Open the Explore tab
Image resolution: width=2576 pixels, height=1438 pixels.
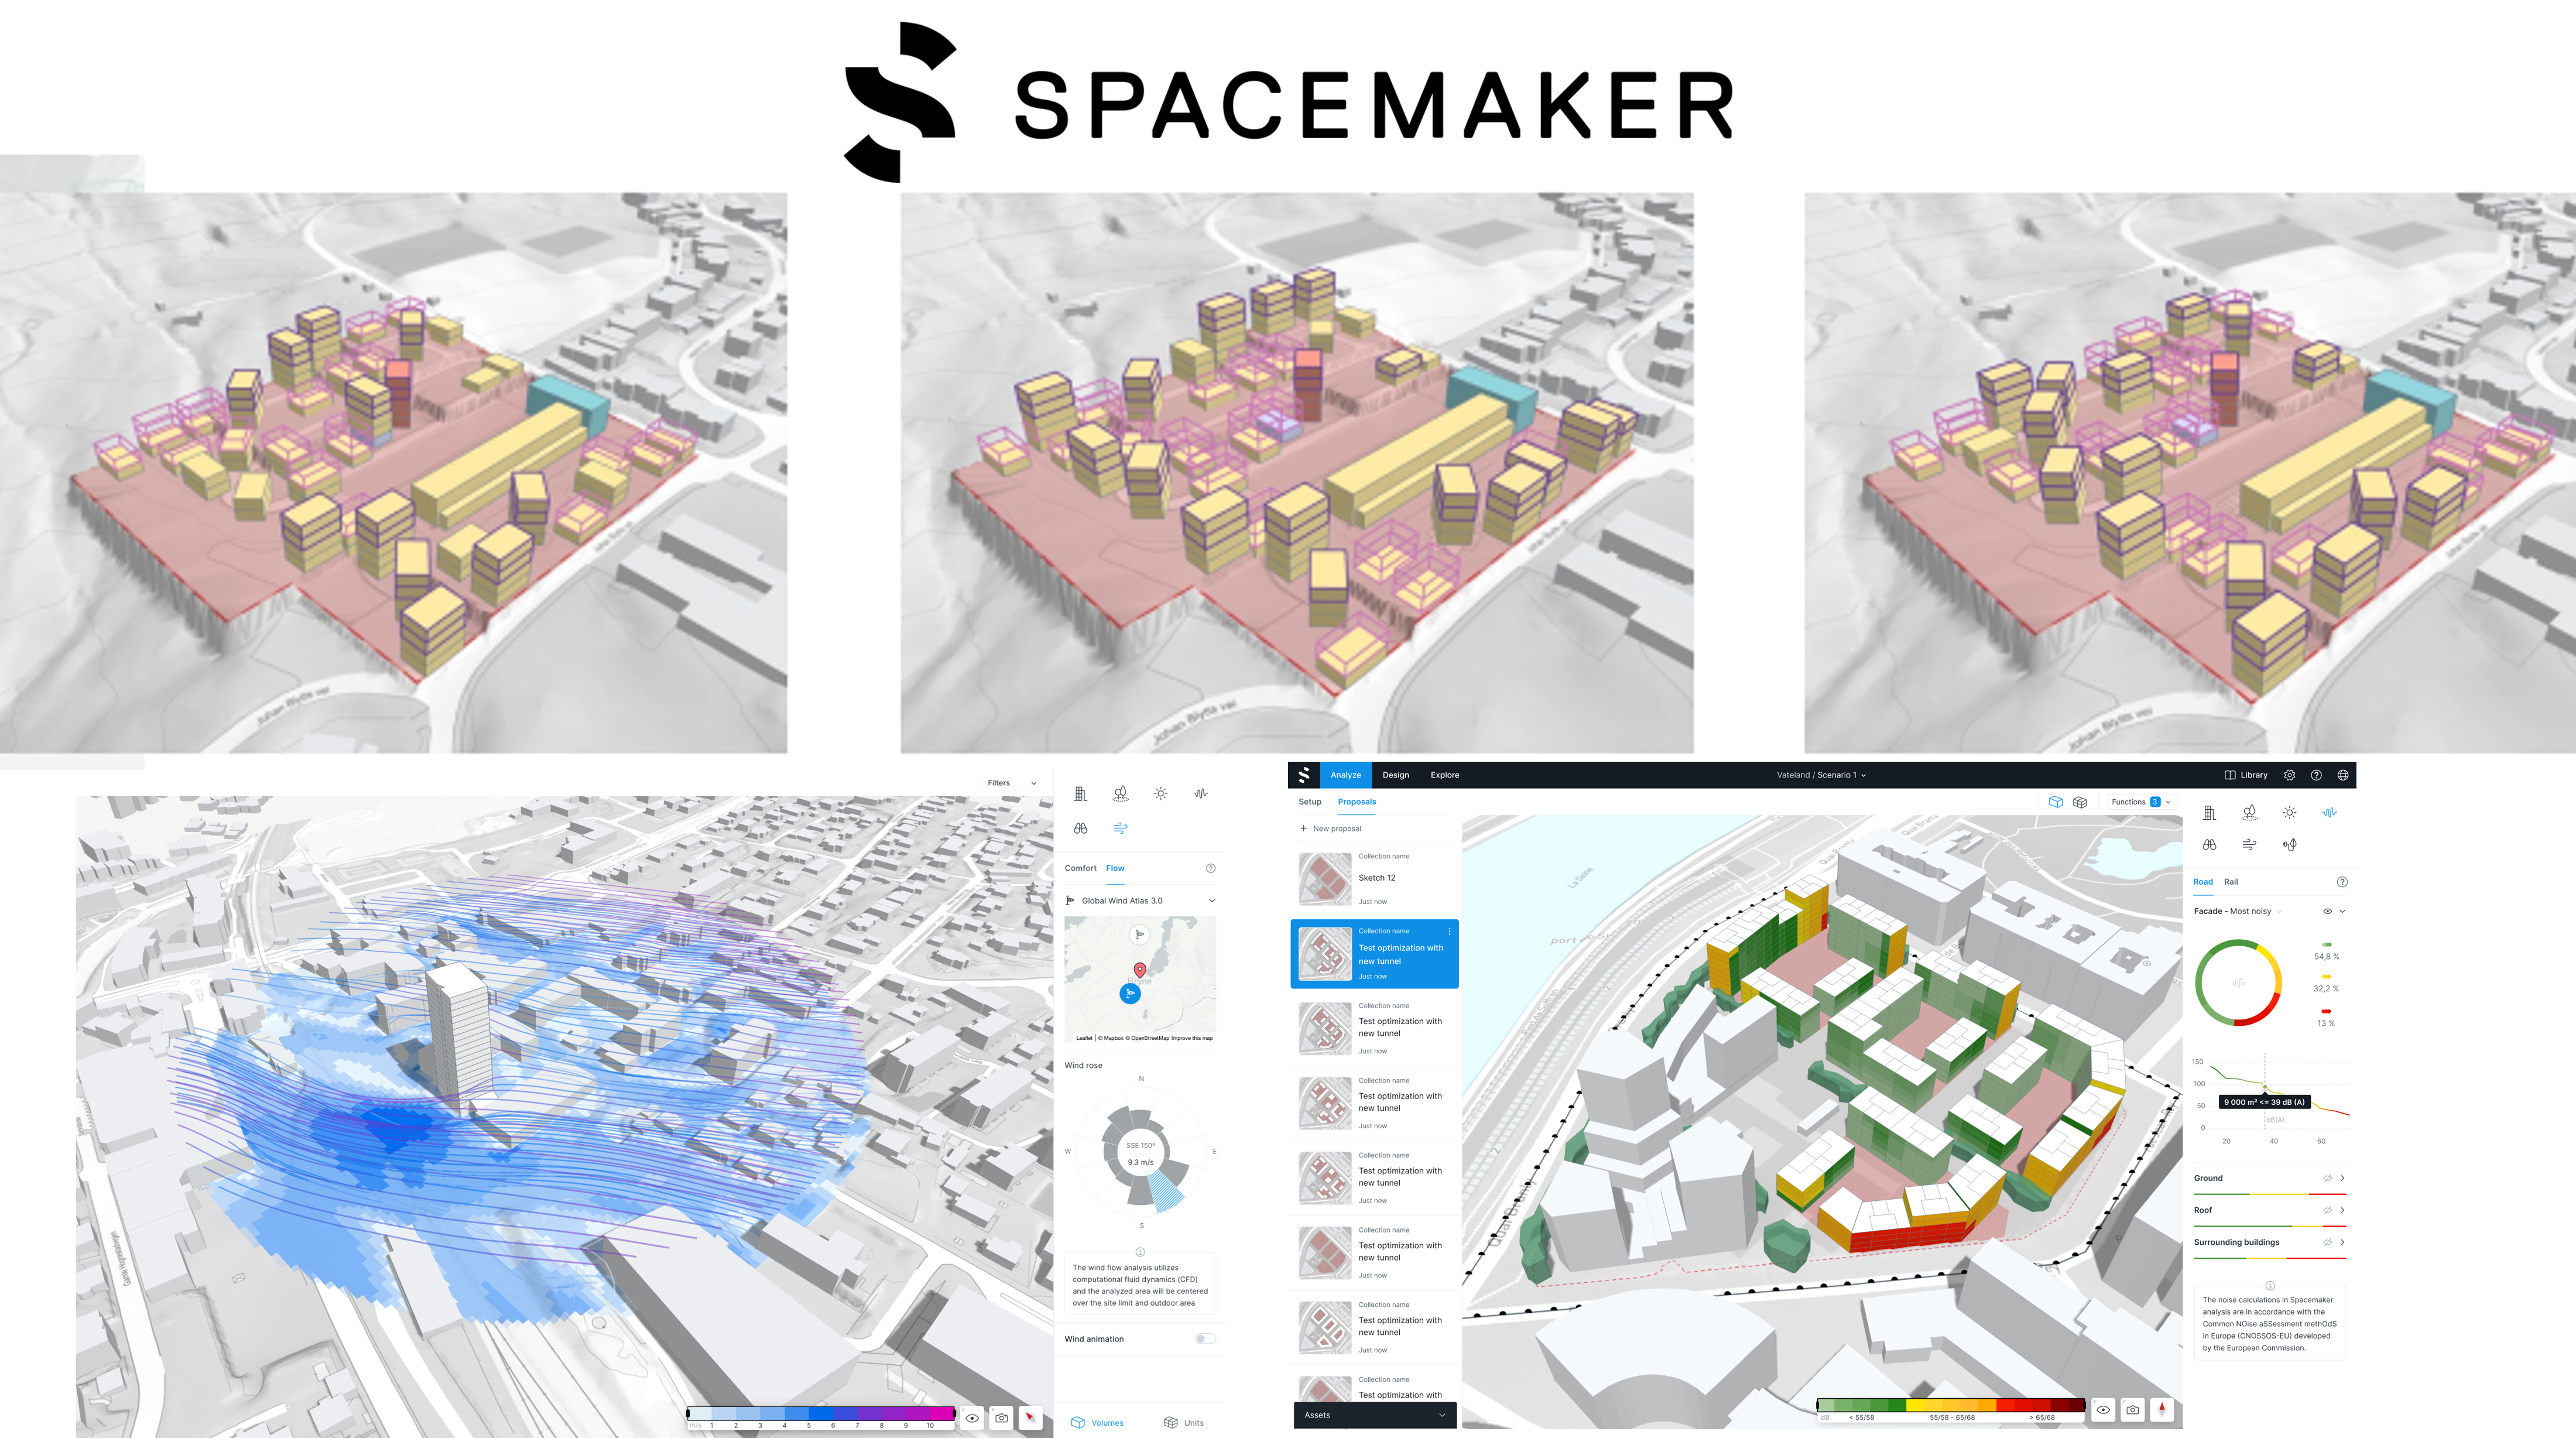click(1444, 775)
